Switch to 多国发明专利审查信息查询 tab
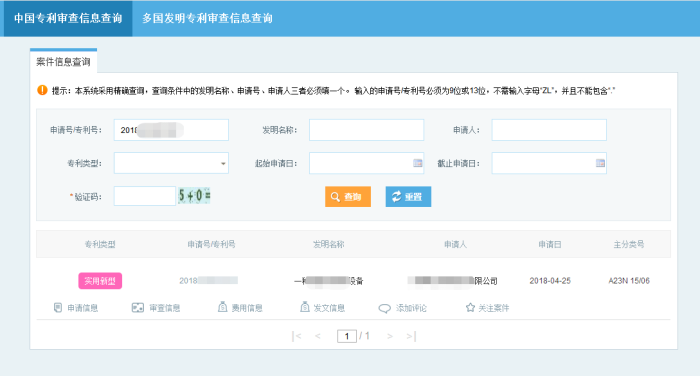The height and width of the screenshot is (376, 700). (207, 18)
